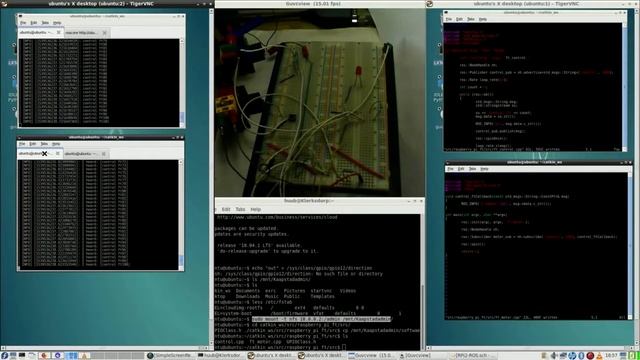
Task: Open Help menu in ubuntu2 lower terminal
Action: (x=56, y=144)
